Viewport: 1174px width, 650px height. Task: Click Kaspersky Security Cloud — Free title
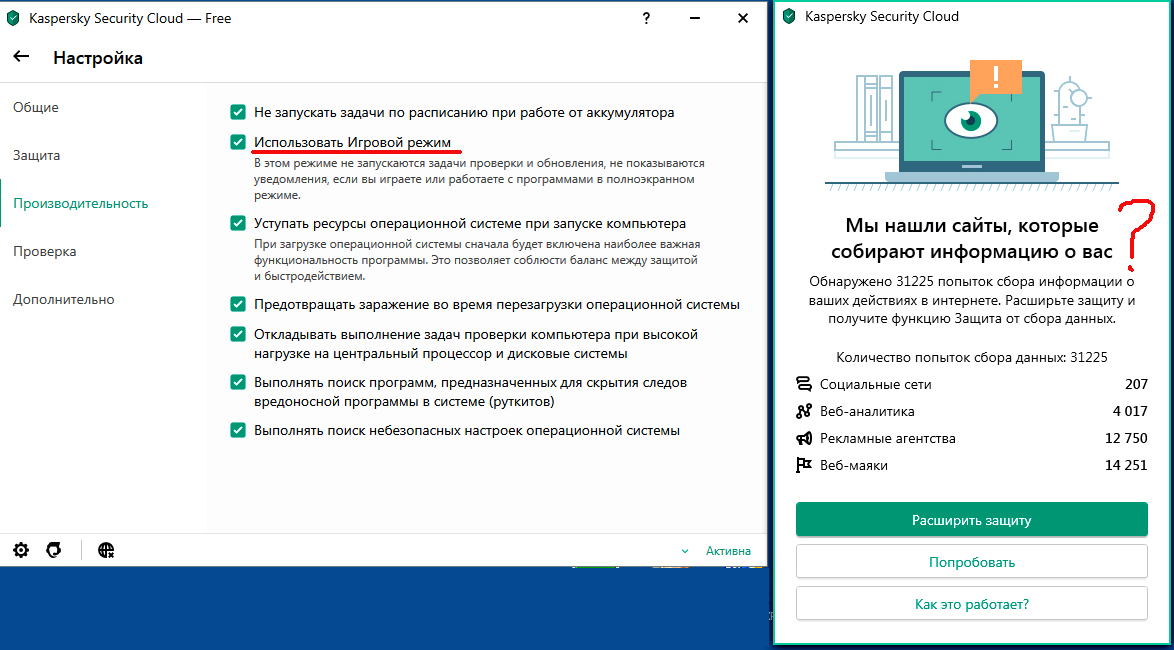pos(130,19)
